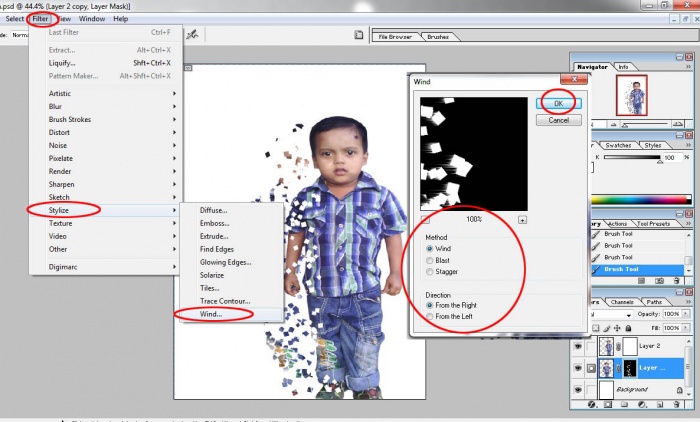Screen dimensions: 700x422
Task: Open the Fill slider arrow
Action: (687, 328)
